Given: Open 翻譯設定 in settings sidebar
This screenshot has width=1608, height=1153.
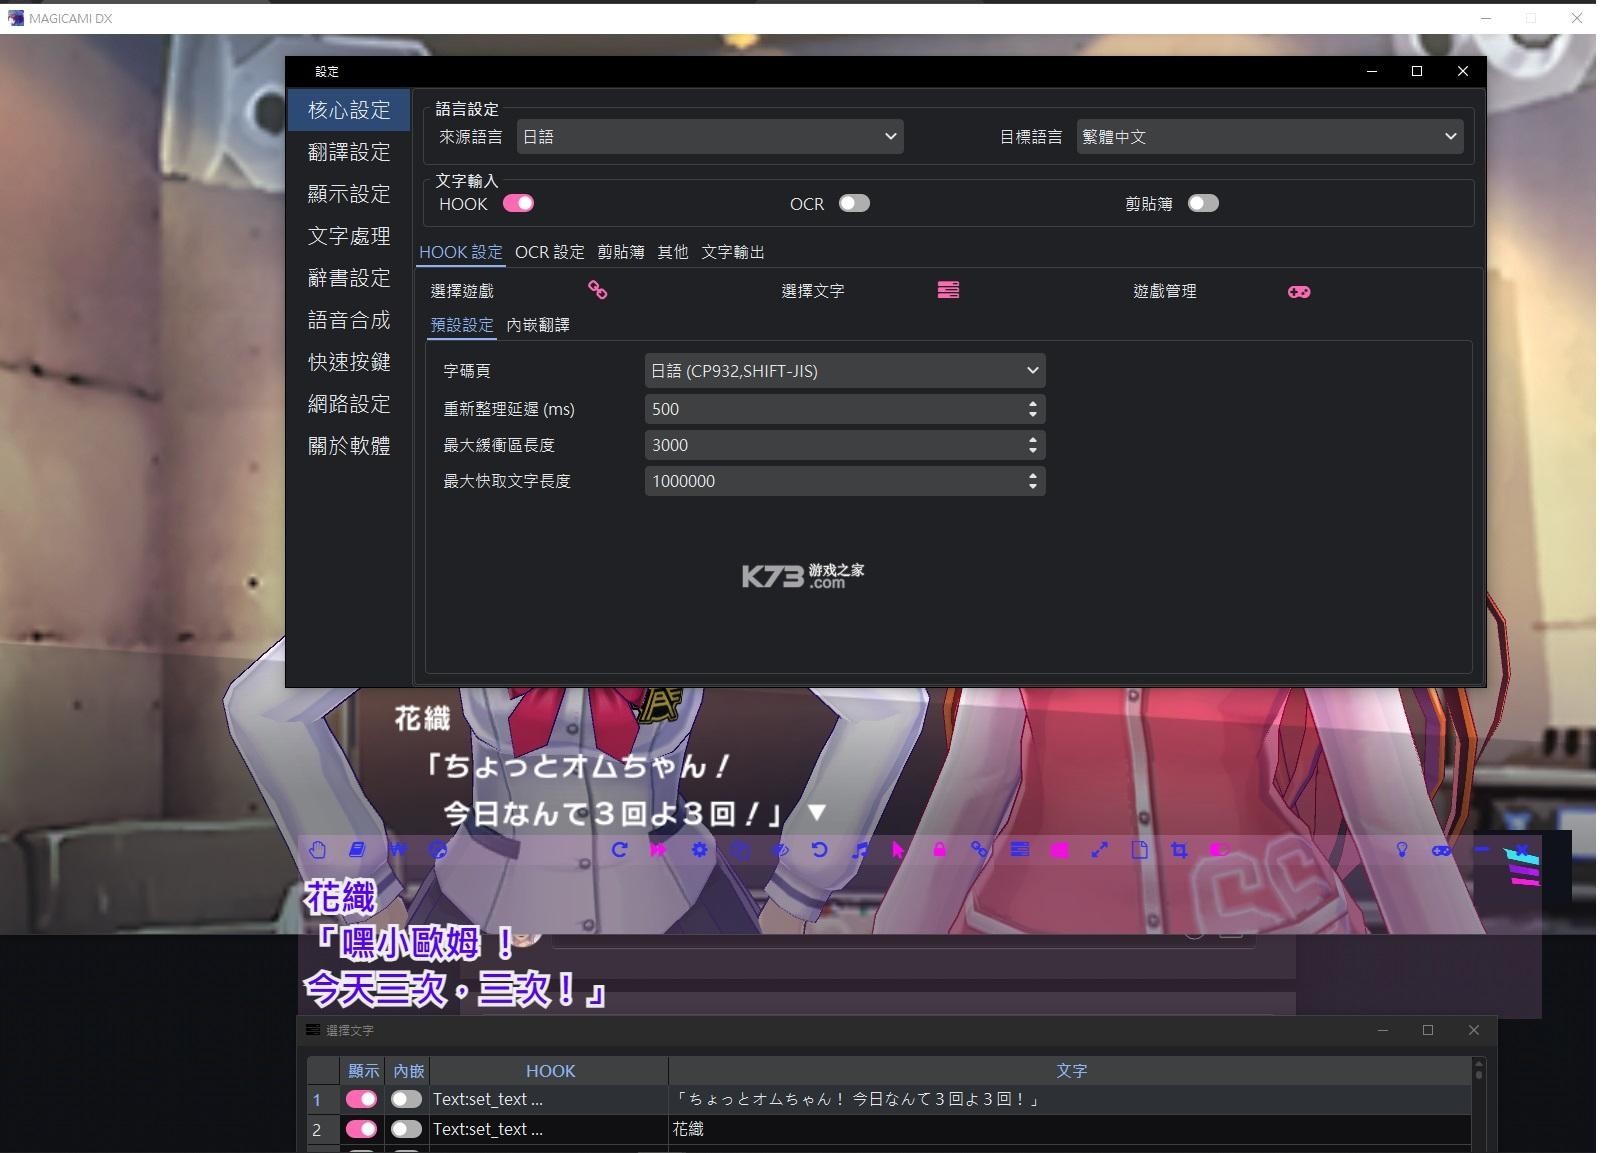Looking at the screenshot, I should coord(349,152).
